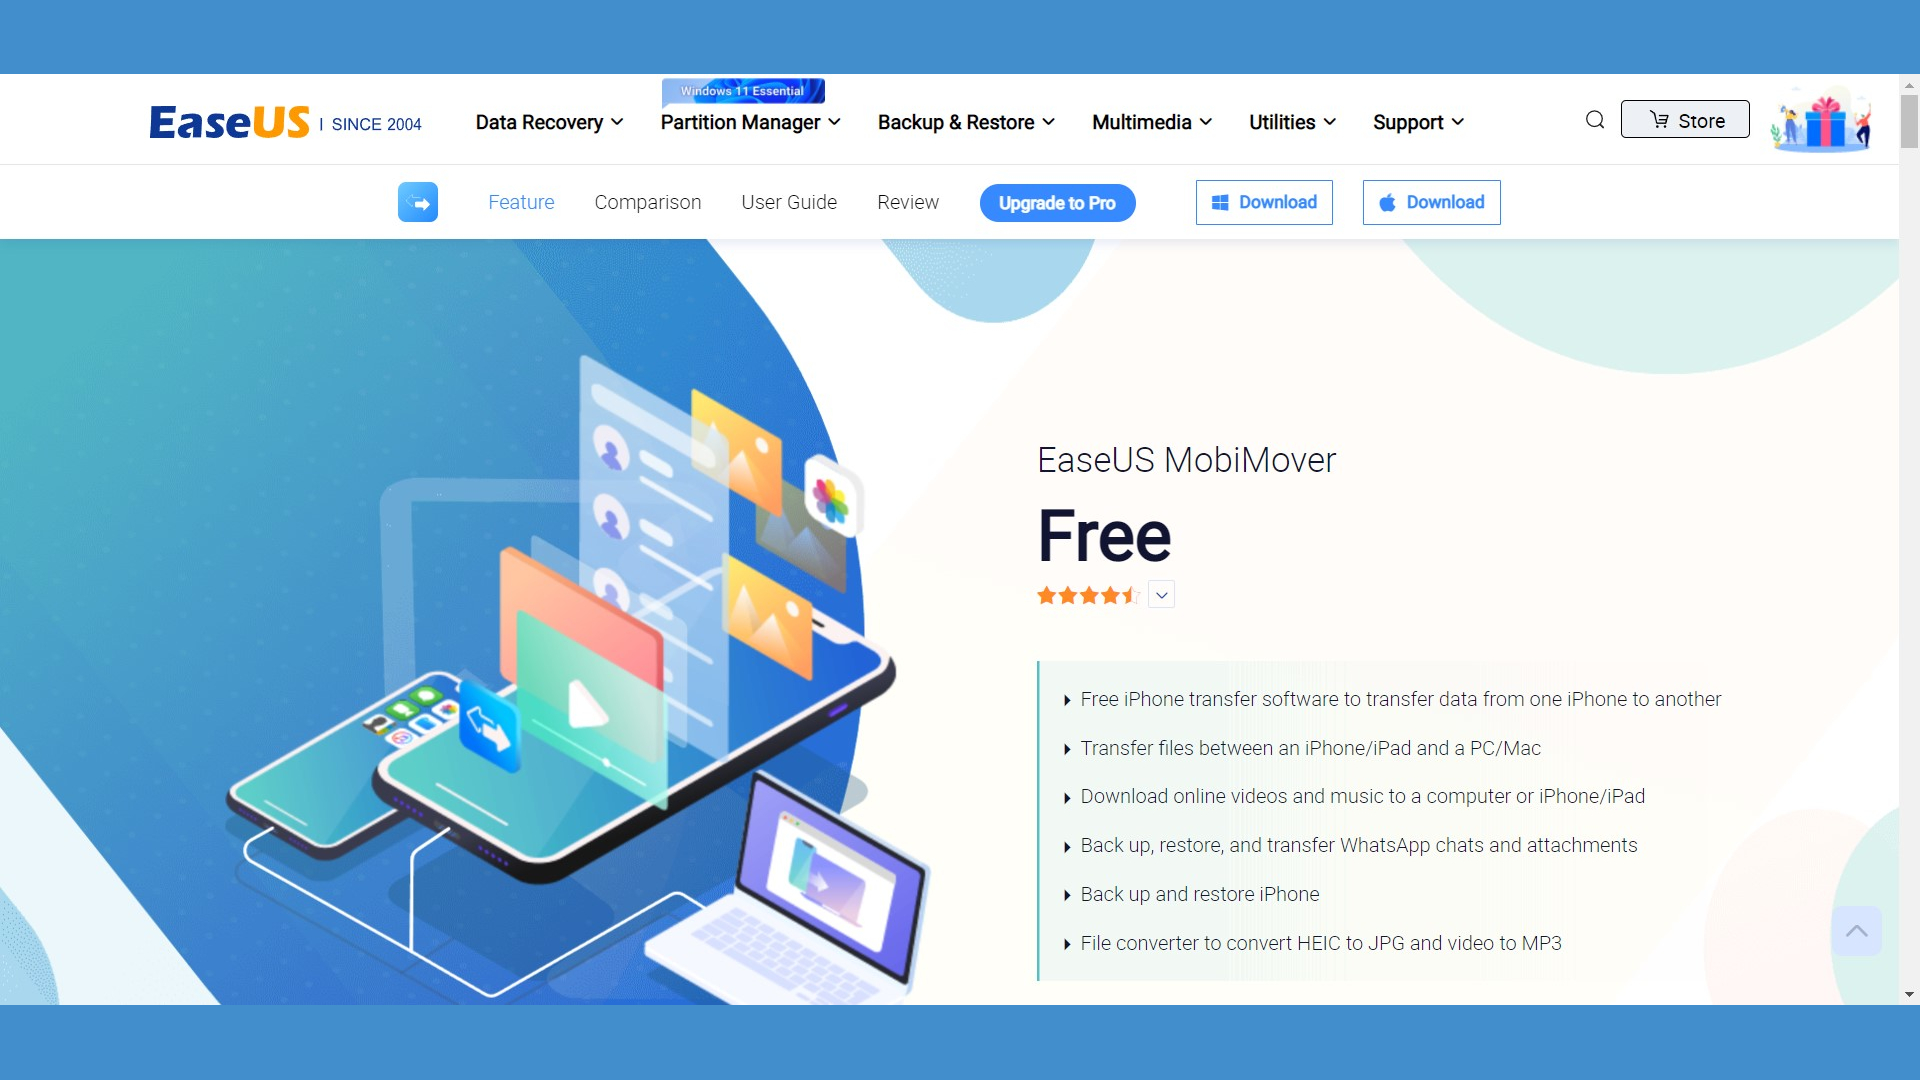Click the Review tab label
Image resolution: width=1920 pixels, height=1080 pixels.
(907, 202)
